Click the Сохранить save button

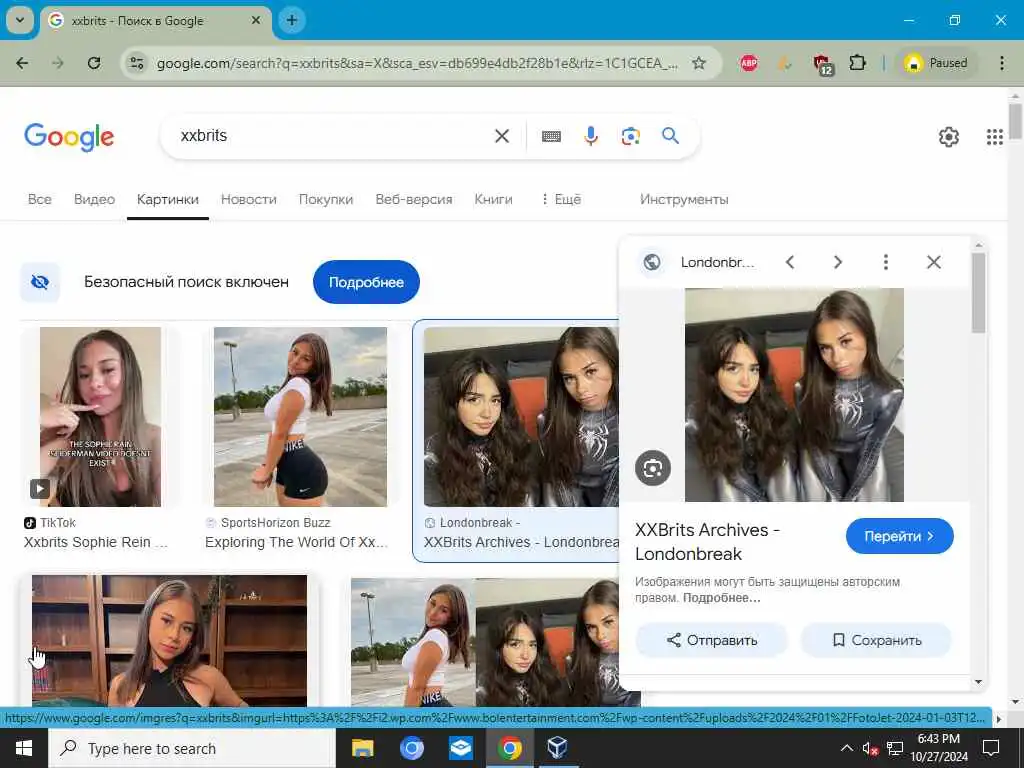point(876,640)
